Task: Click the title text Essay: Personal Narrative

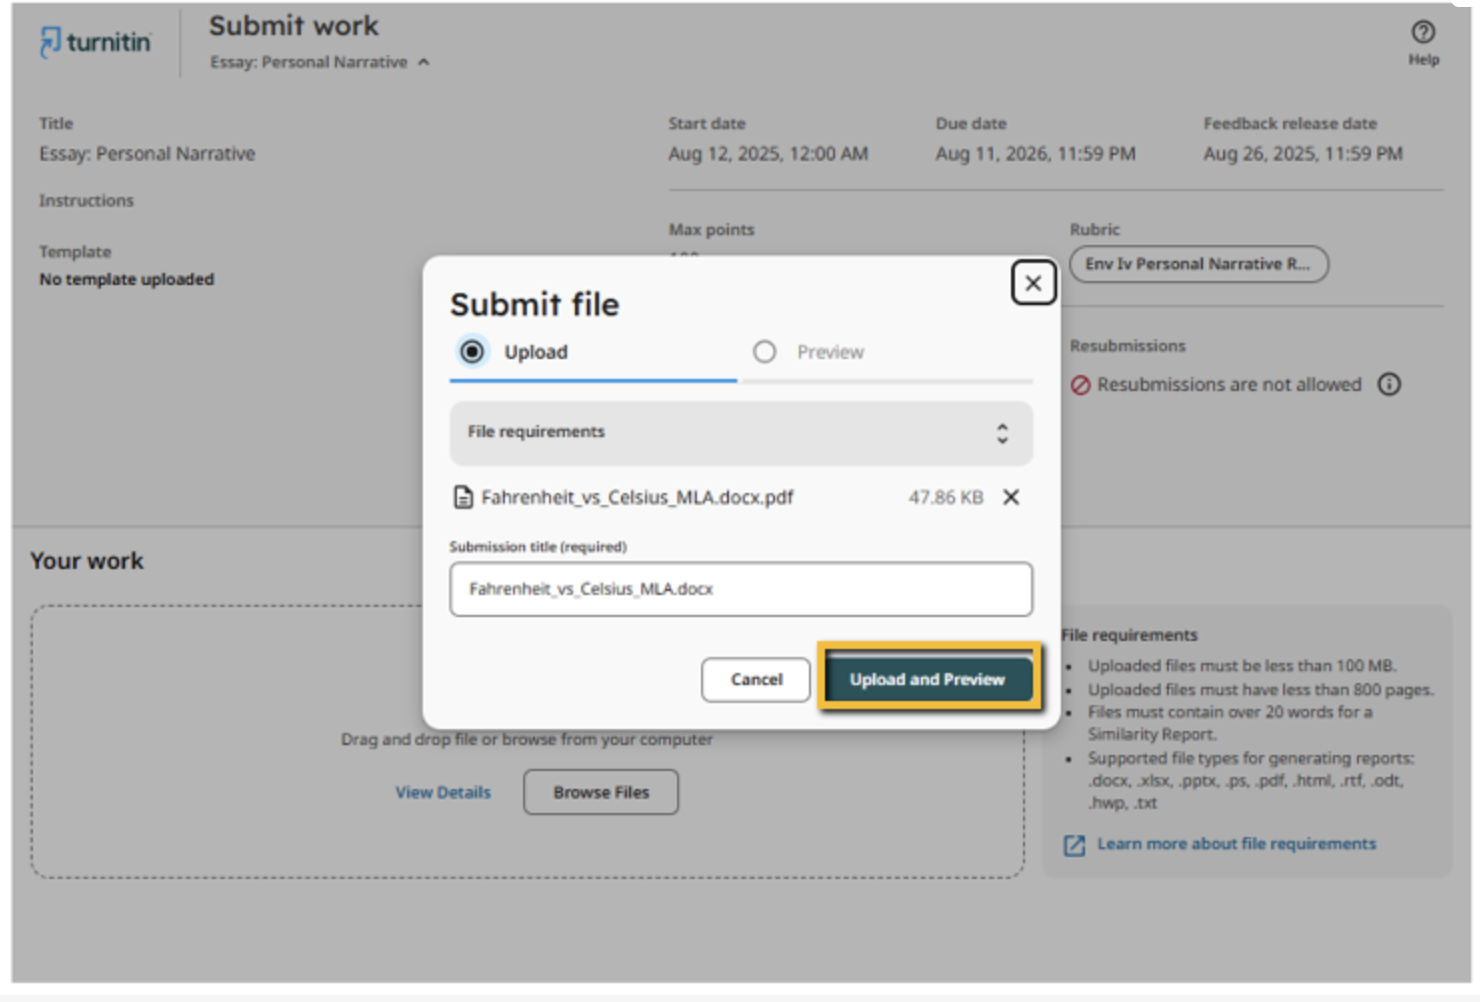Action: click(x=147, y=154)
